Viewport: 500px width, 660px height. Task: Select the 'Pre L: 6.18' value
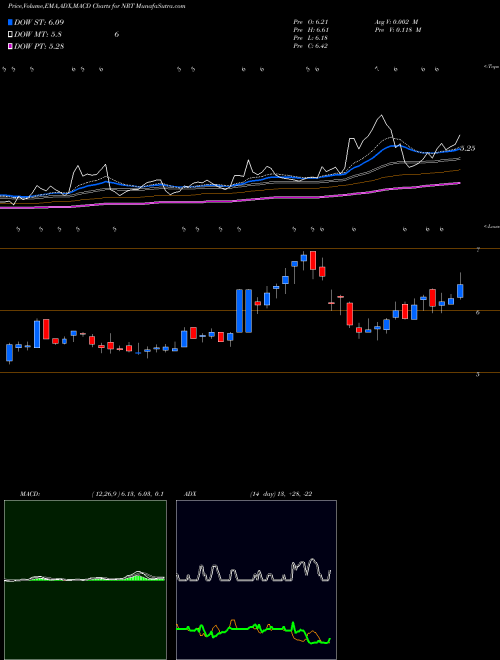[311, 38]
